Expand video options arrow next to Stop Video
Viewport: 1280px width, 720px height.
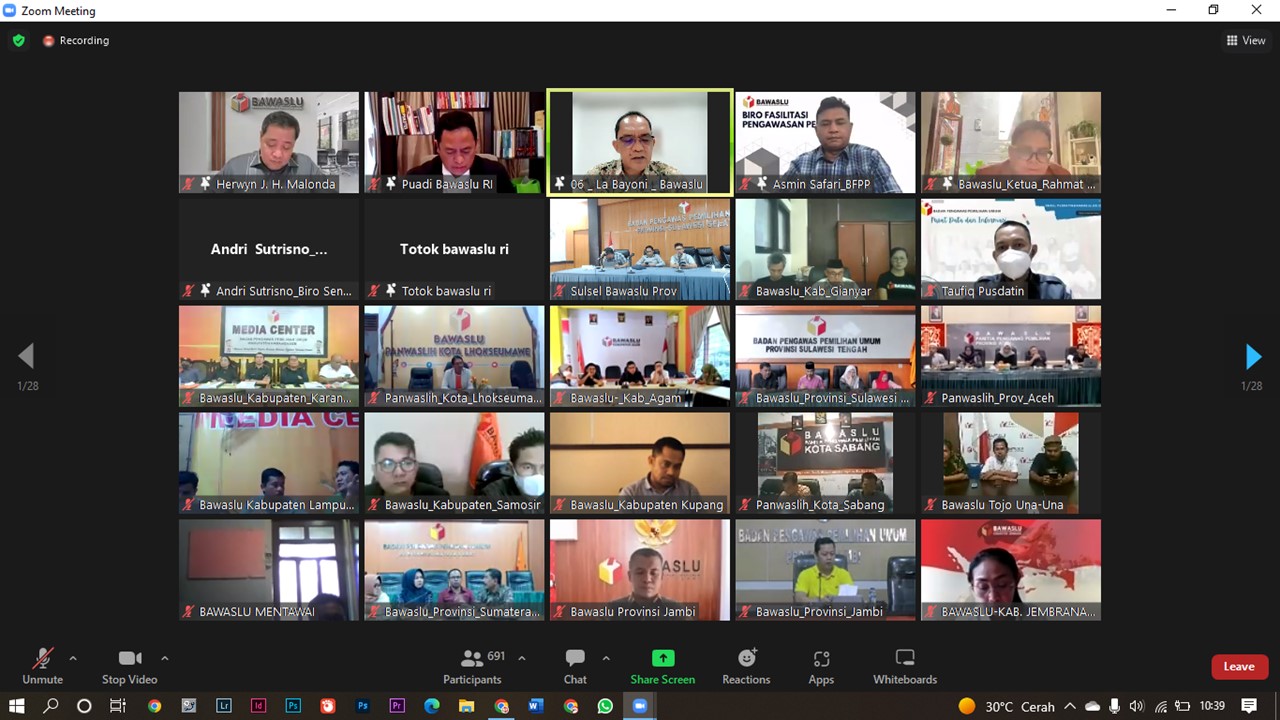pyautogui.click(x=165, y=658)
